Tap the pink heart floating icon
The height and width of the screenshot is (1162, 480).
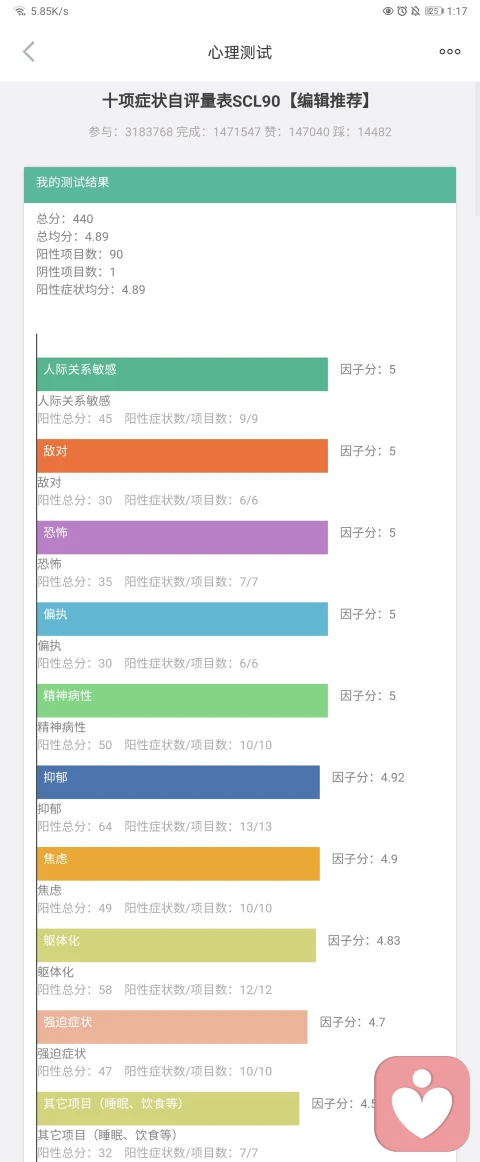pos(421,1104)
